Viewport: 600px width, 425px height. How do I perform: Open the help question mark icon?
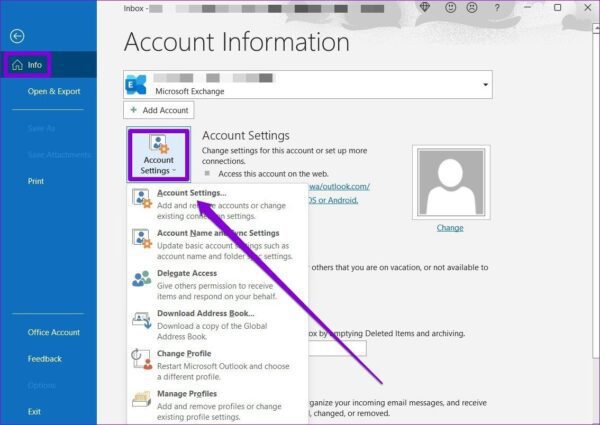coord(497,8)
